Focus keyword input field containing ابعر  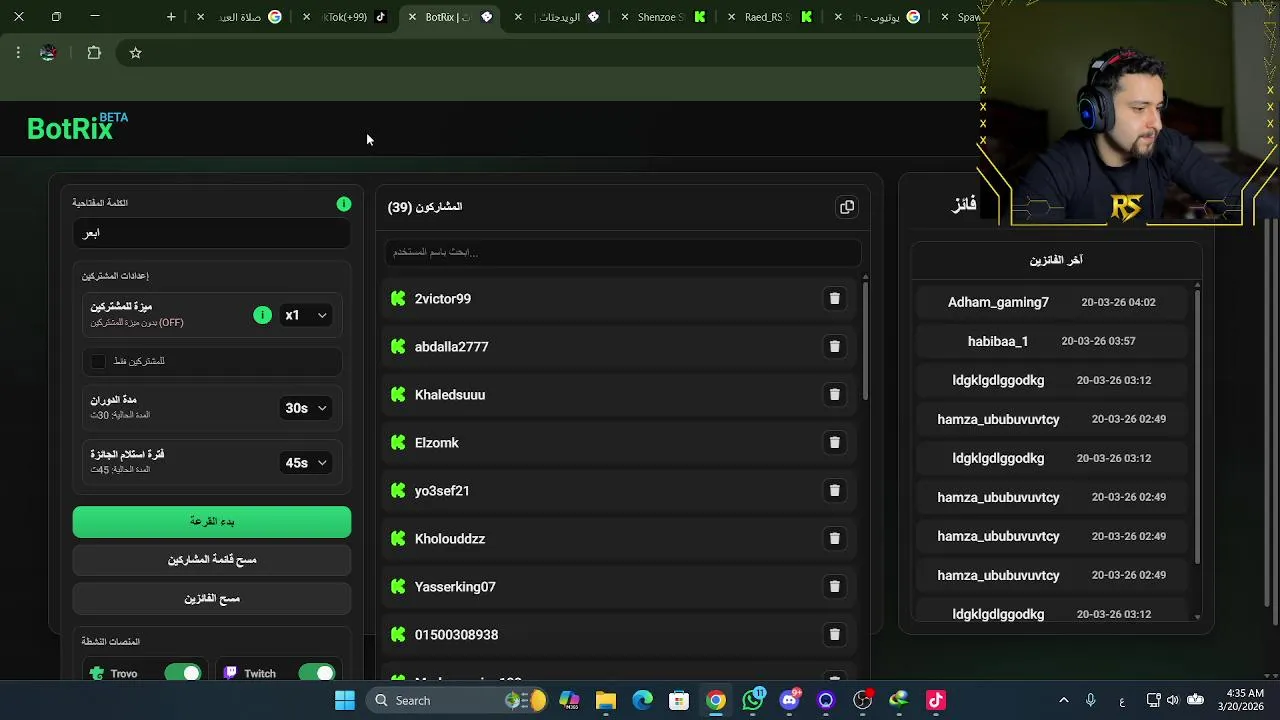point(212,233)
